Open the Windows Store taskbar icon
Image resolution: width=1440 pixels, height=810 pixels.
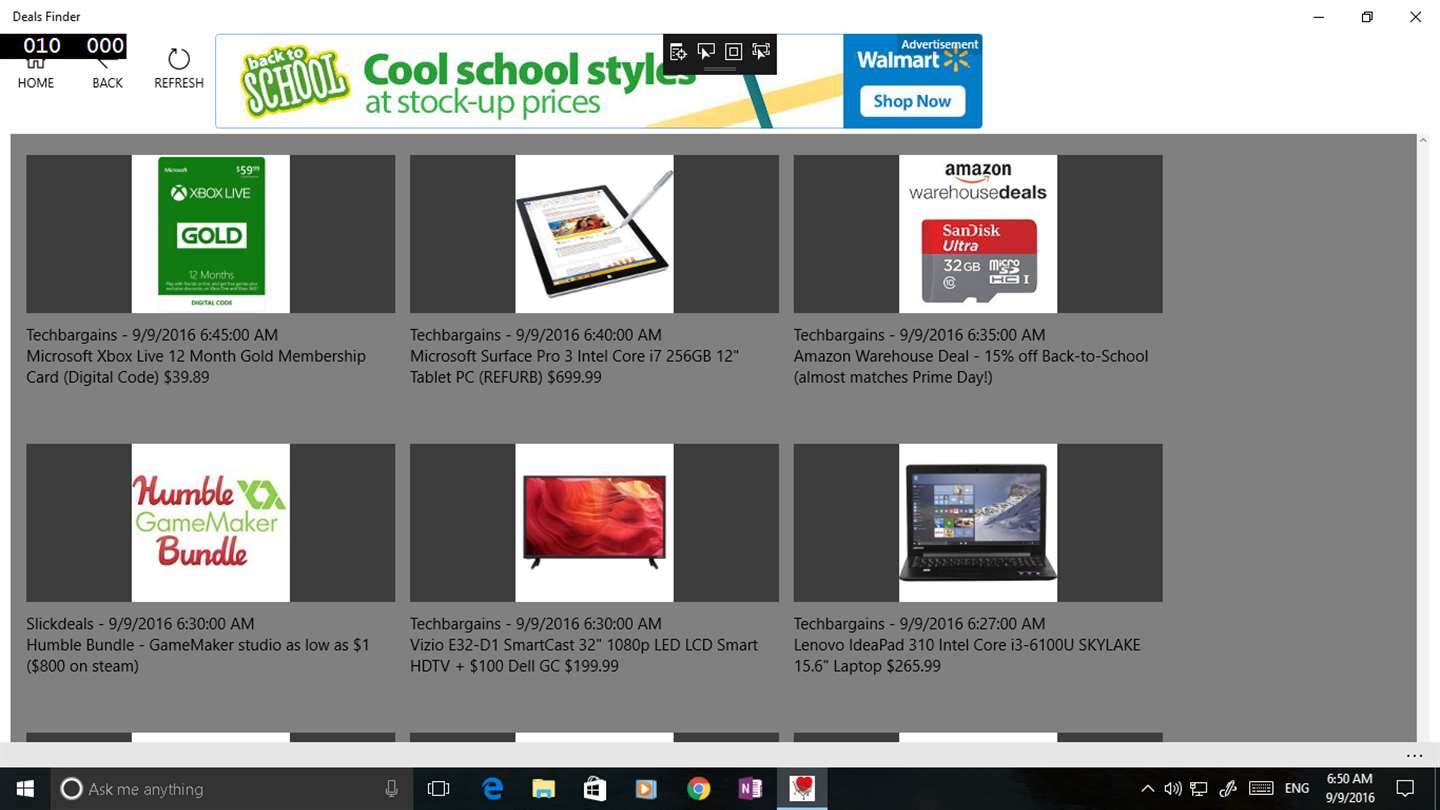coord(595,789)
